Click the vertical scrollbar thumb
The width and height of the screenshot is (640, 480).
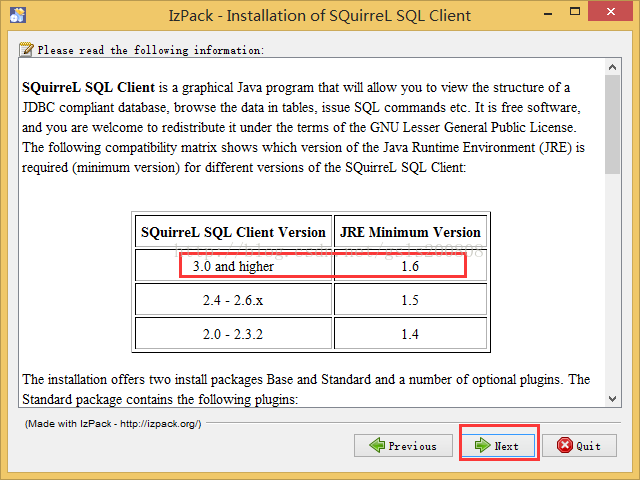coord(612,125)
